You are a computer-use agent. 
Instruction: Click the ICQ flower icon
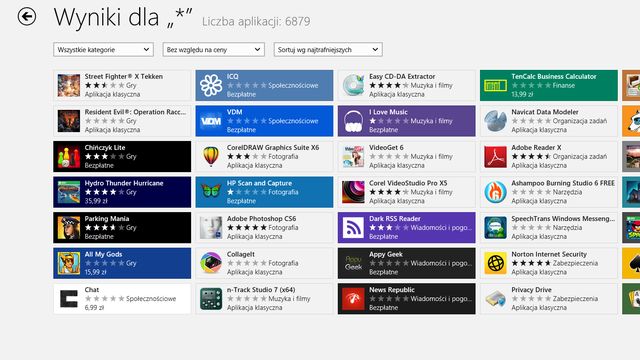click(211, 85)
